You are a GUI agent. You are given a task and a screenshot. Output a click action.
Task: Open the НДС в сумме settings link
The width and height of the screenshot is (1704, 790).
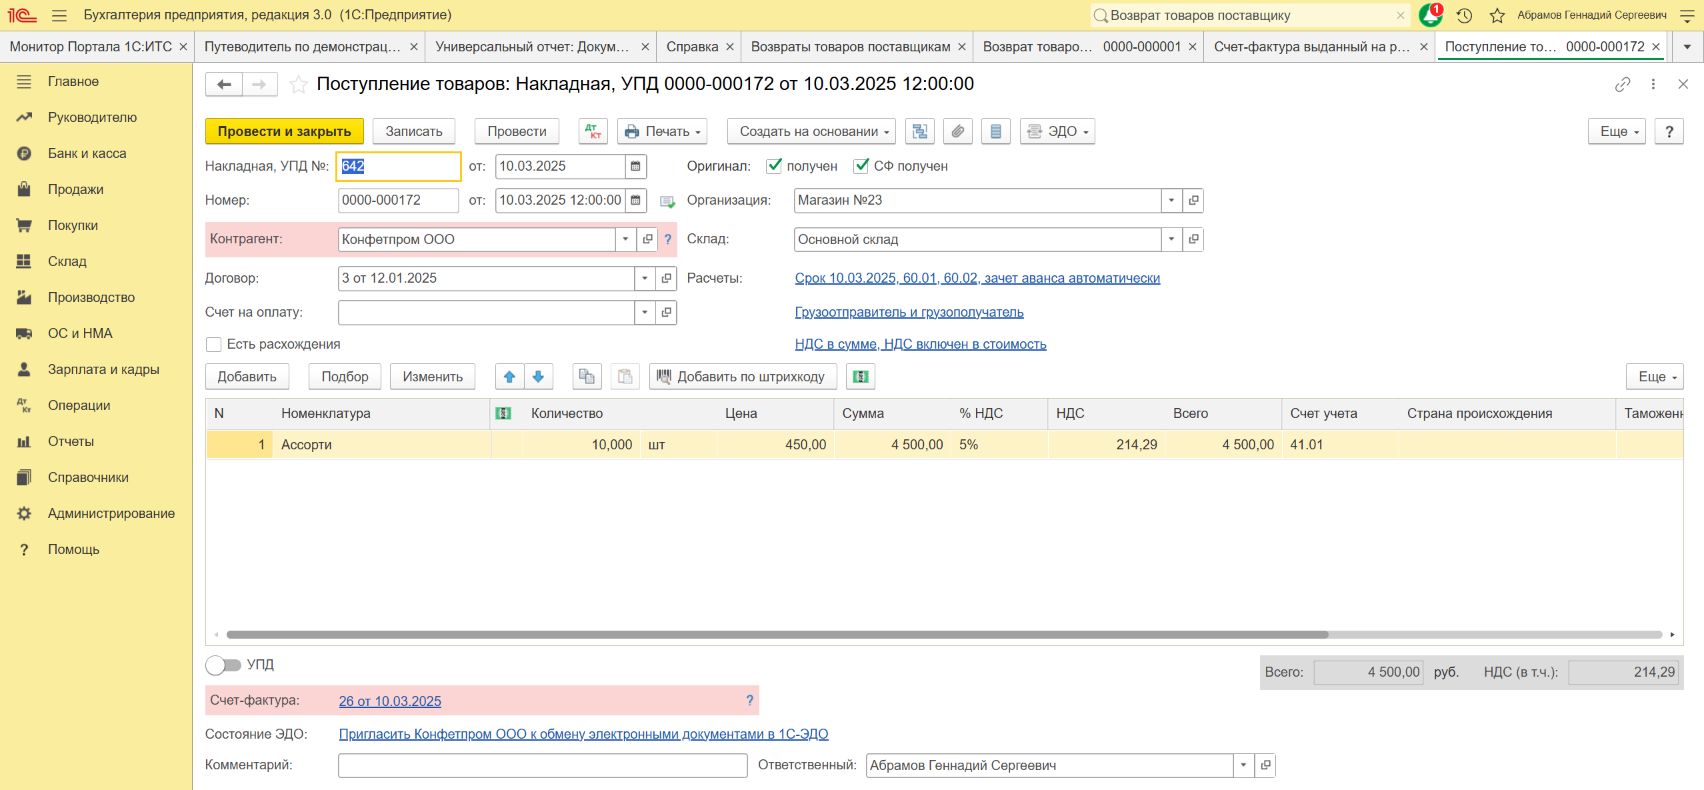[x=921, y=345]
